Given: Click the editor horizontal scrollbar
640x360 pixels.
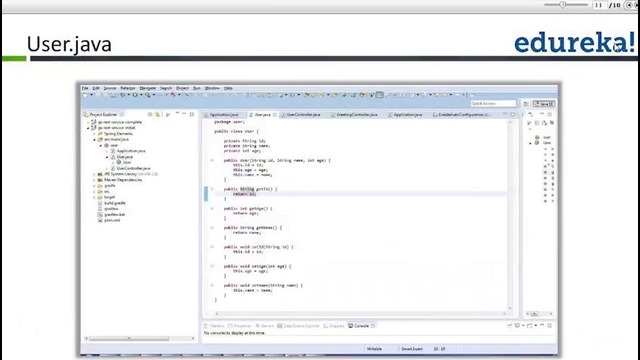Looking at the screenshot, I should [x=360, y=313].
